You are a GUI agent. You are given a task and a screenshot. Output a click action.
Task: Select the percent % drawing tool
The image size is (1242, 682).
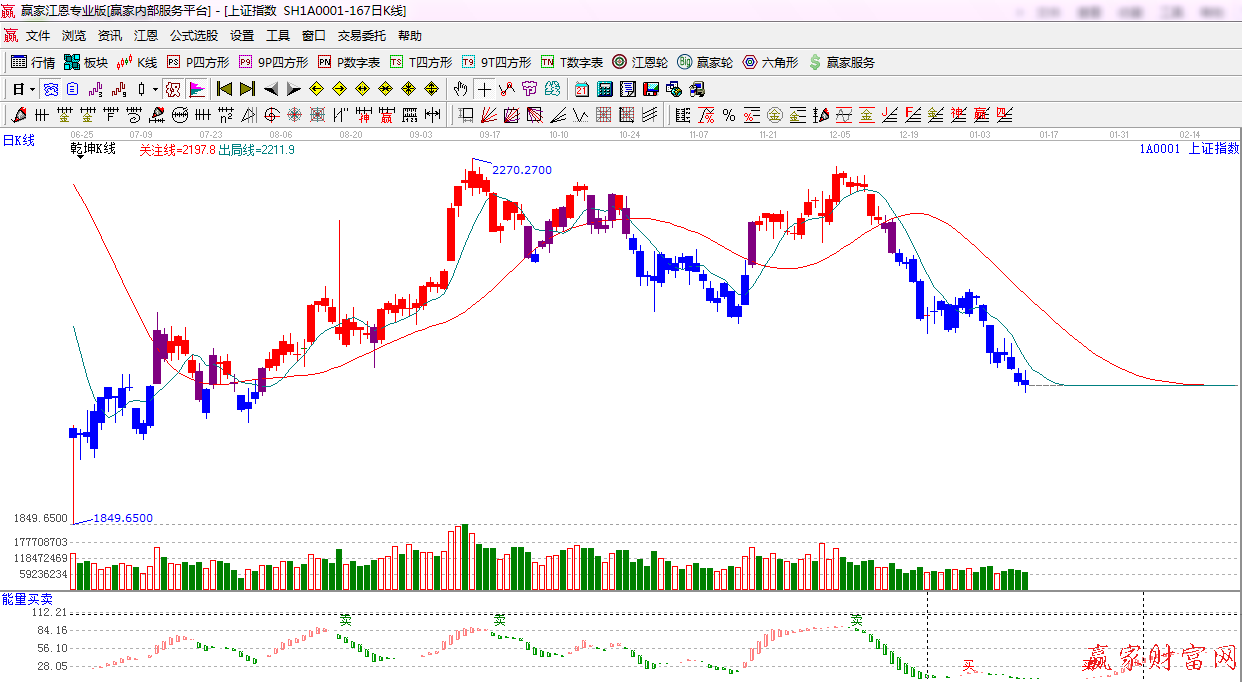729,115
